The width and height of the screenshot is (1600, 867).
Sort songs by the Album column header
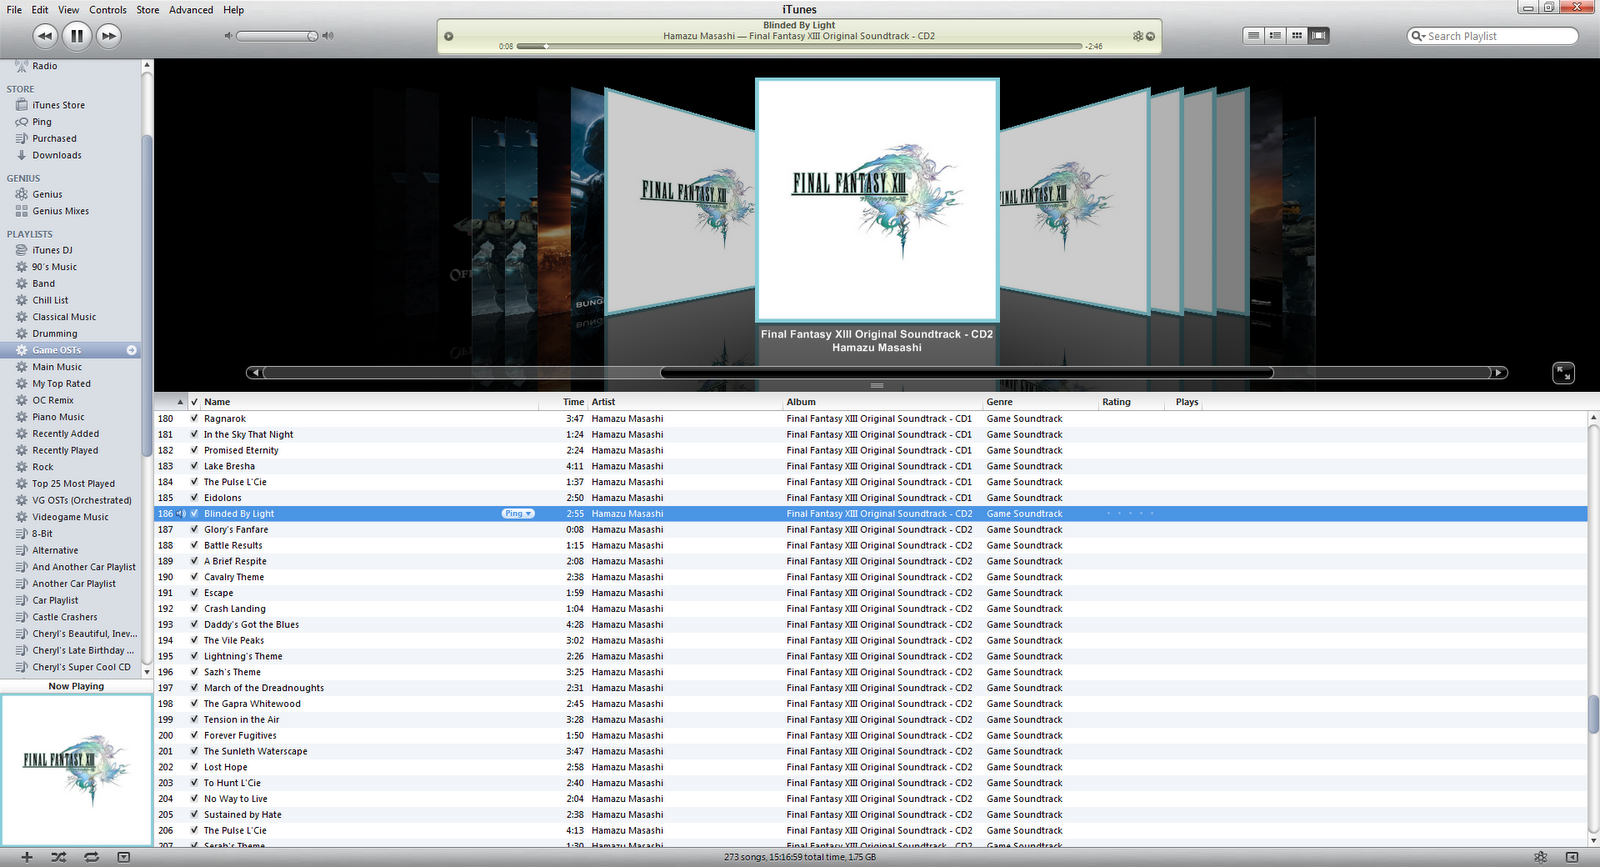click(883, 402)
